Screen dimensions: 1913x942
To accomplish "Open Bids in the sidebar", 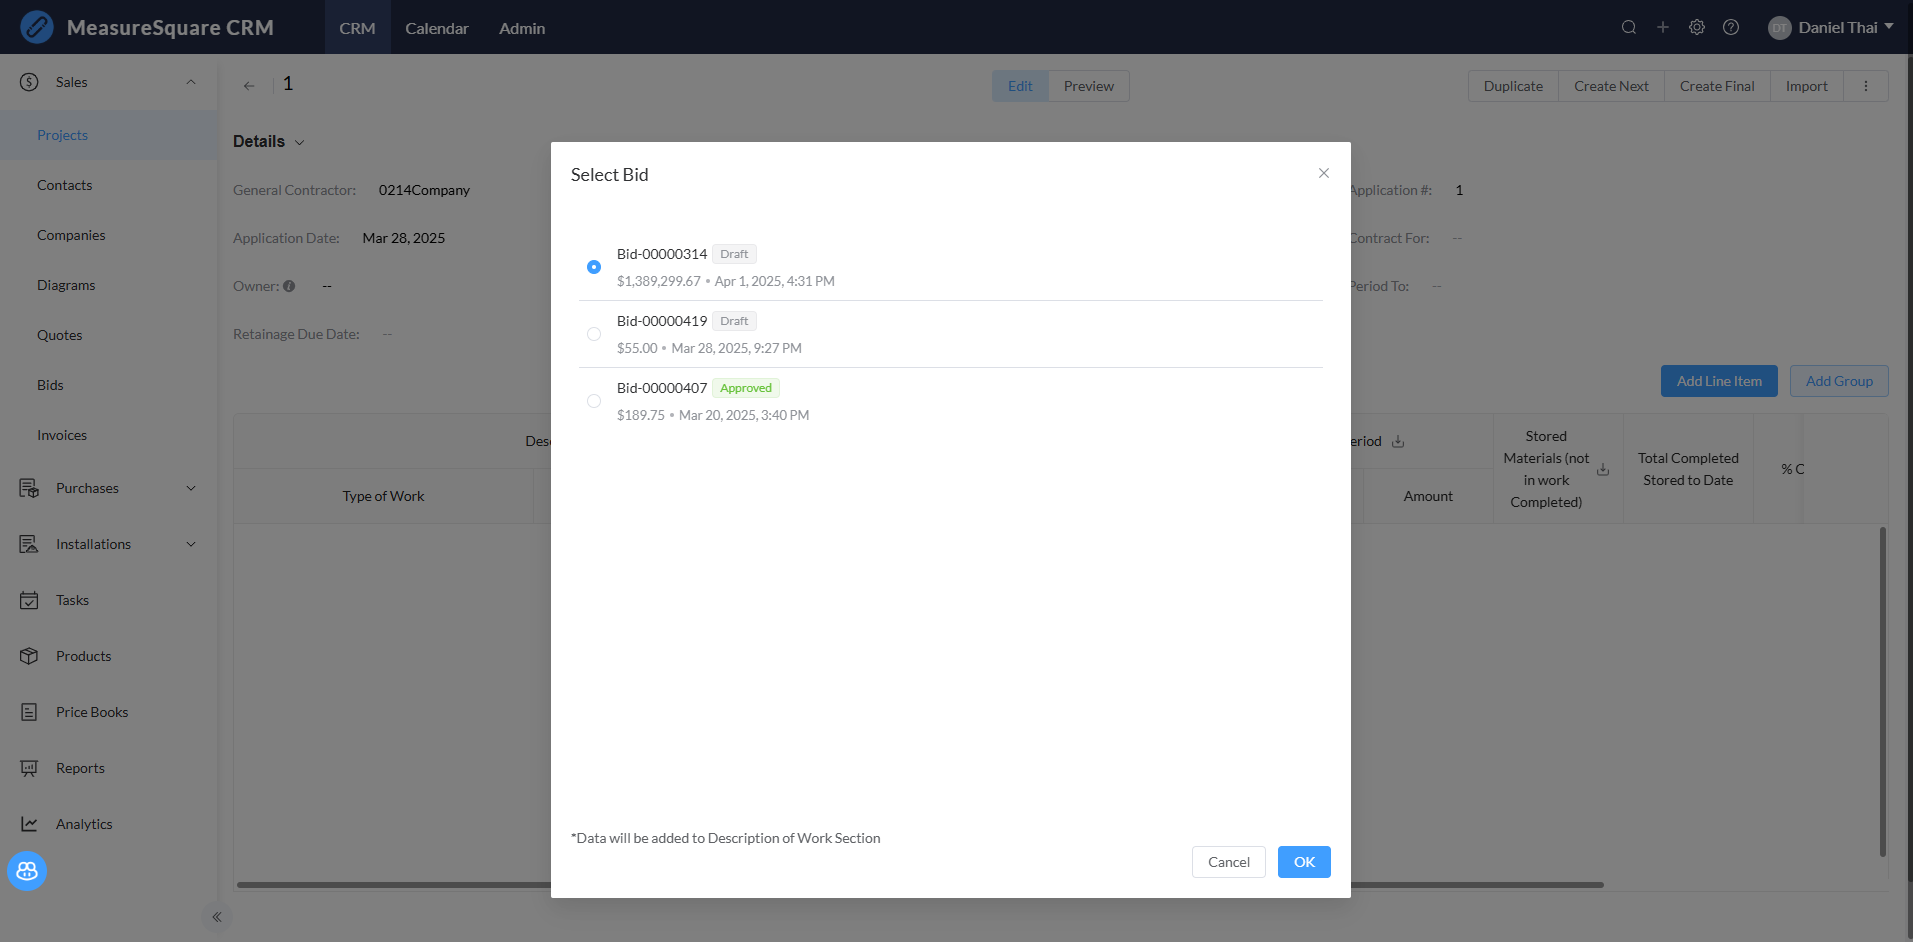I will click(x=109, y=385).
